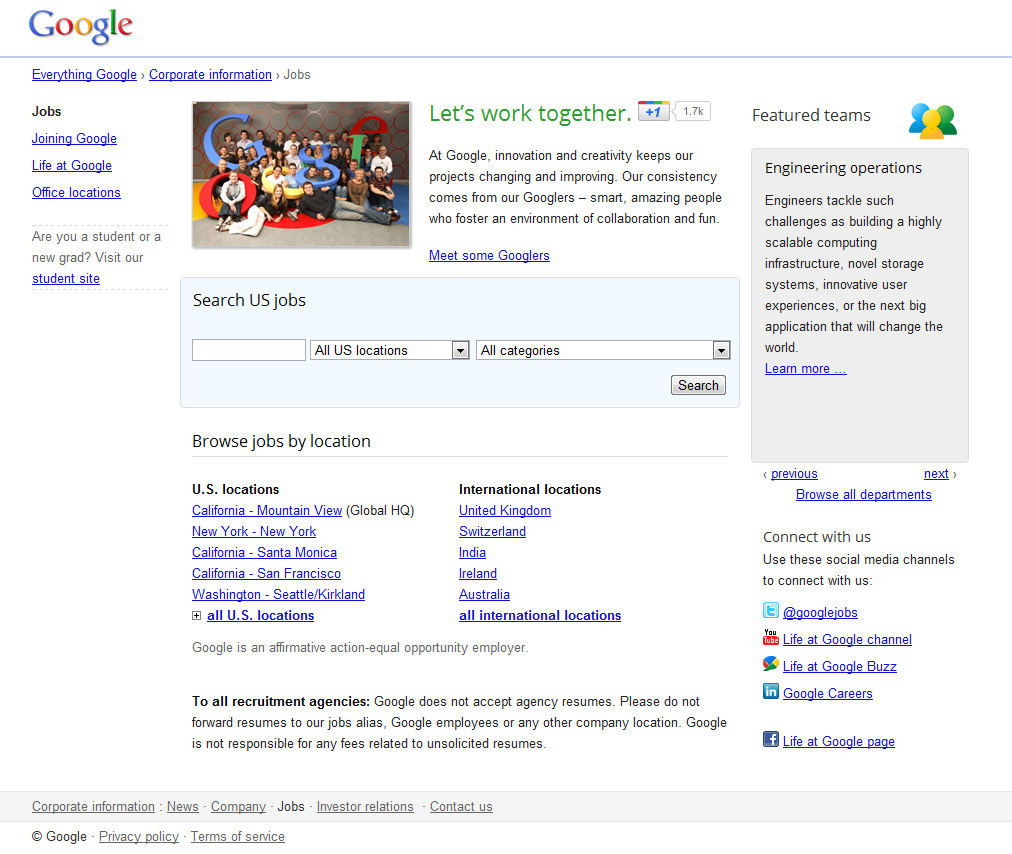Image resolution: width=1012 pixels, height=854 pixels.
Task: Open Washington - Seattle/Kirkland jobs
Action: point(278,595)
